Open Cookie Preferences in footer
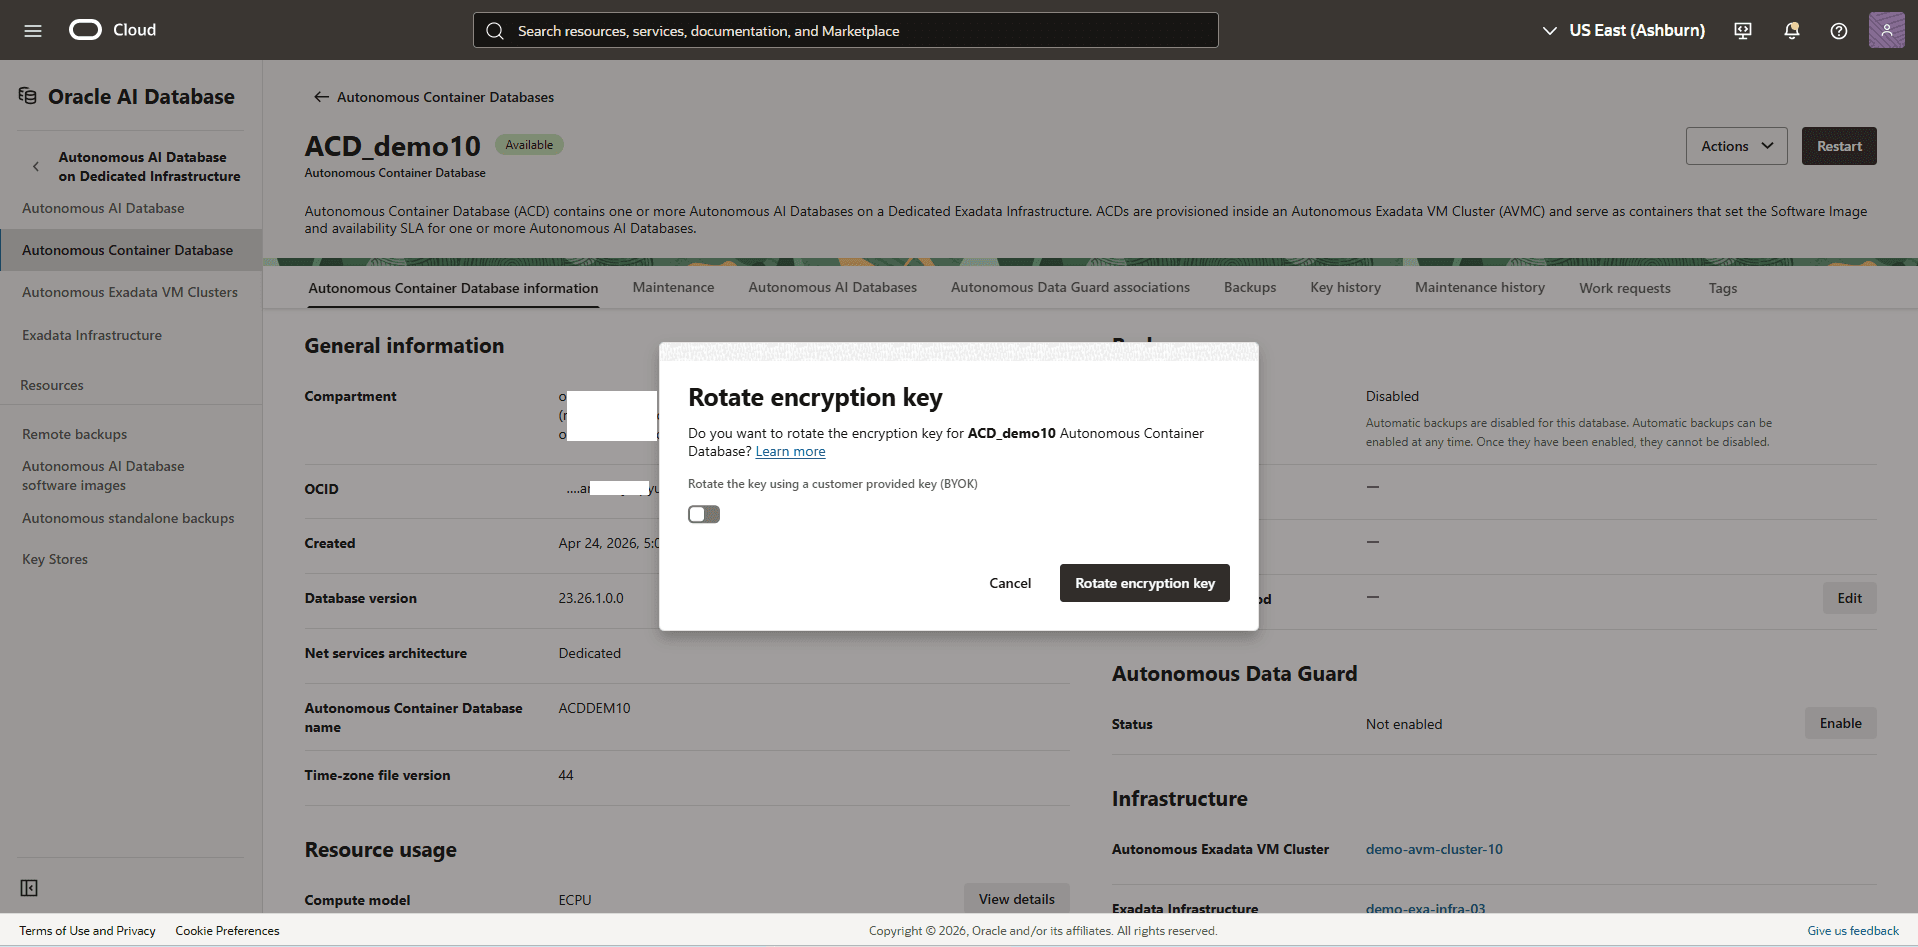The width and height of the screenshot is (1918, 947). click(227, 931)
